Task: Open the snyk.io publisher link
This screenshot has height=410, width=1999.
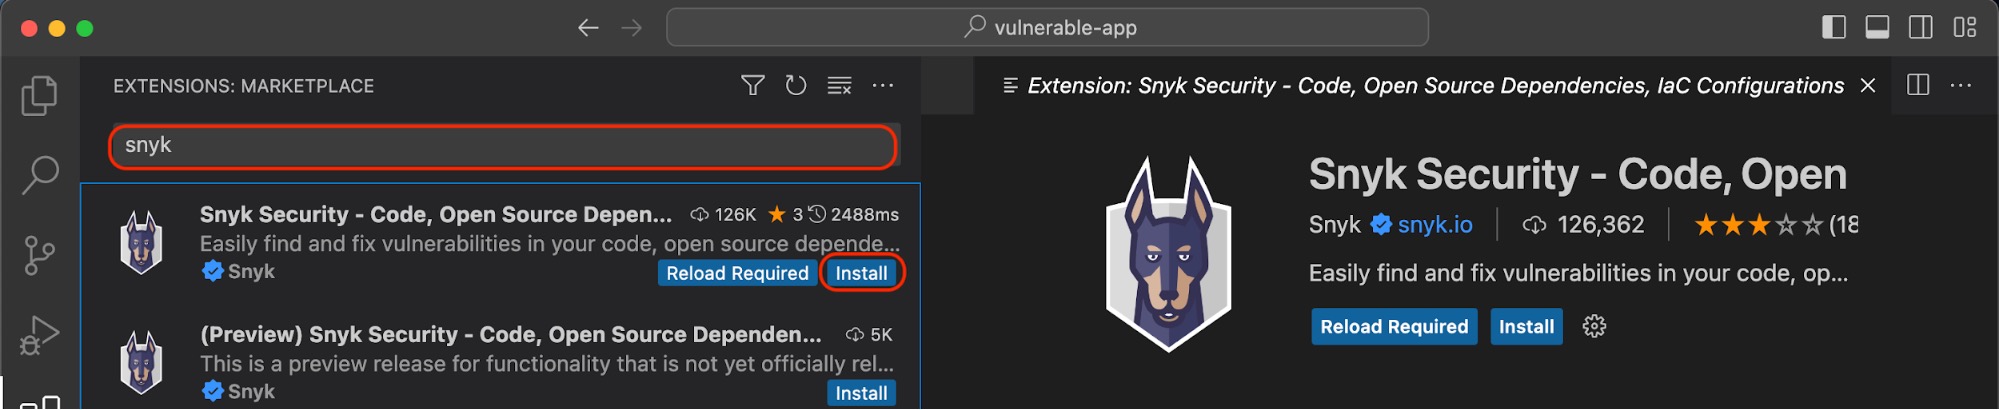Action: pyautogui.click(x=1435, y=225)
